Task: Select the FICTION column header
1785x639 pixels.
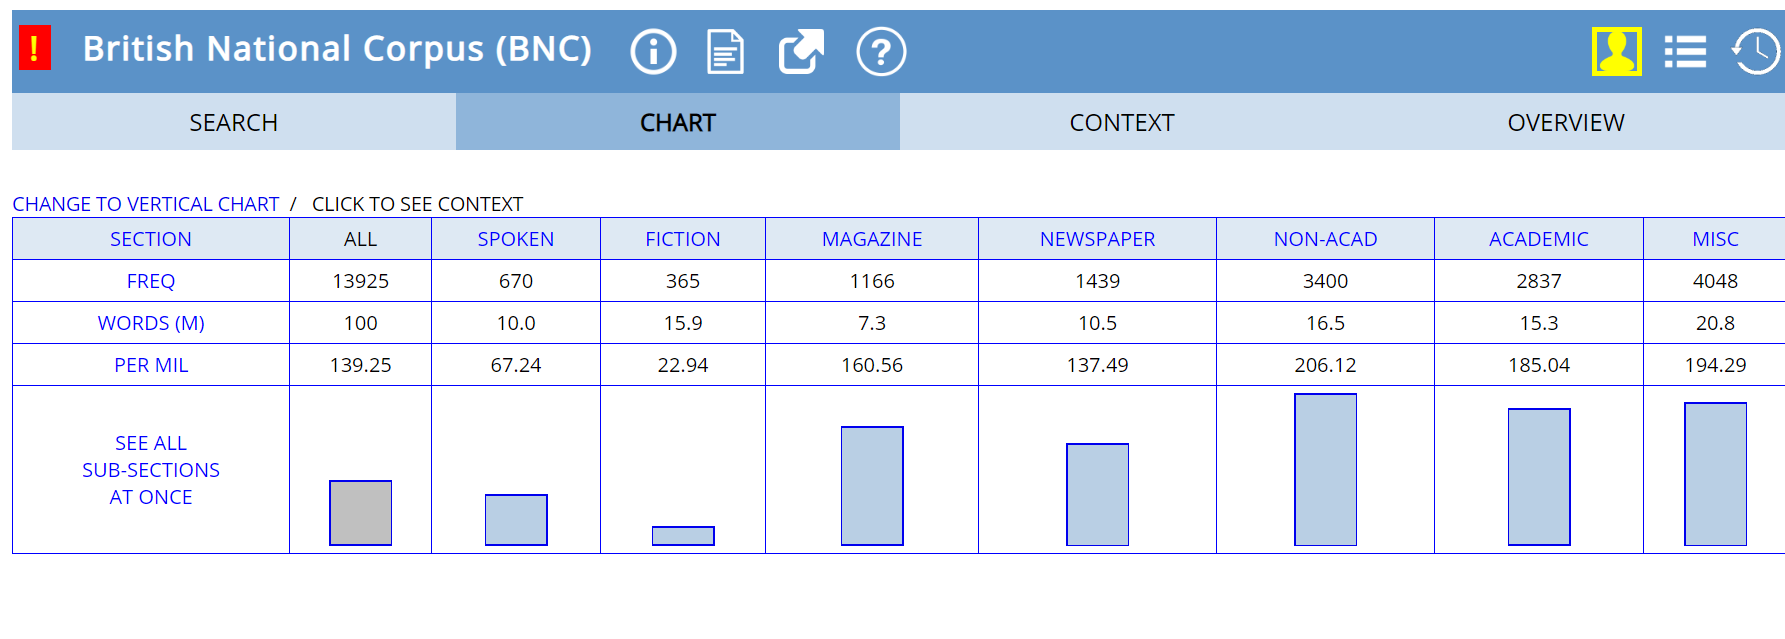Action: (x=682, y=239)
